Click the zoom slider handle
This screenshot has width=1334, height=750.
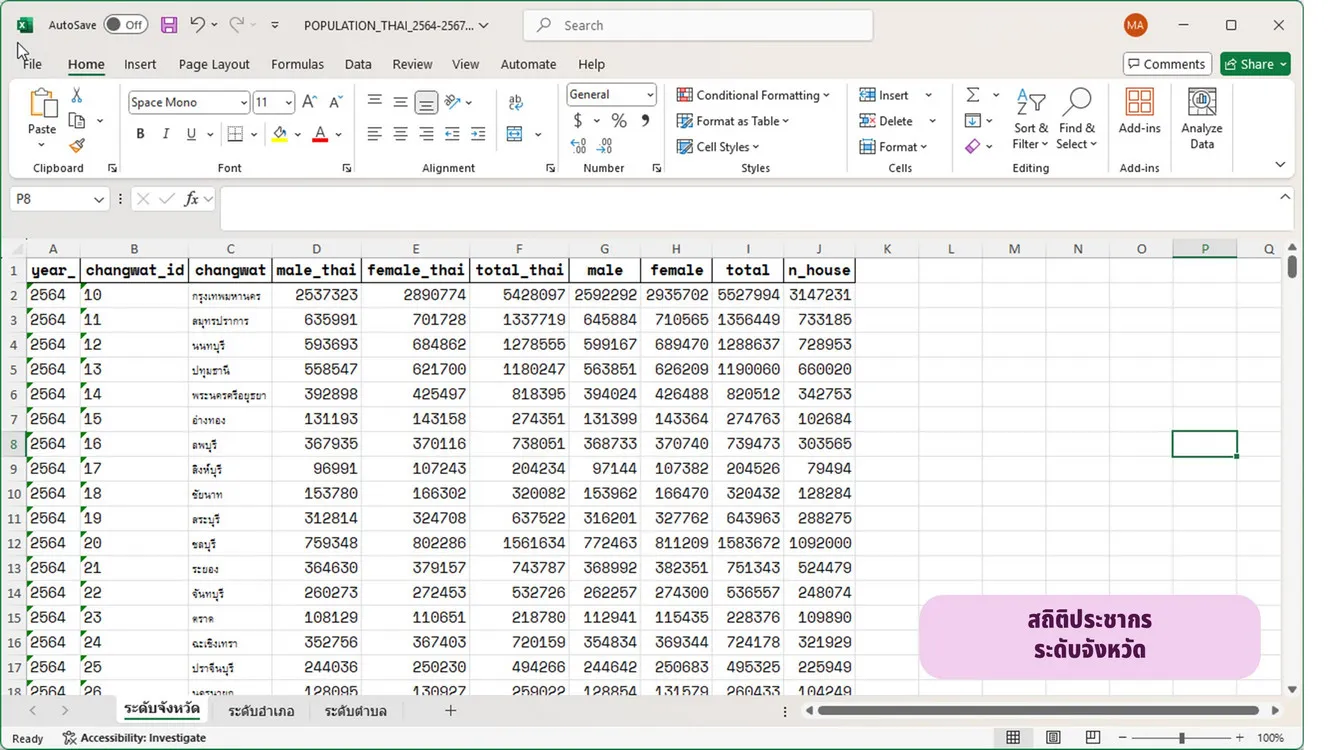coord(1181,738)
